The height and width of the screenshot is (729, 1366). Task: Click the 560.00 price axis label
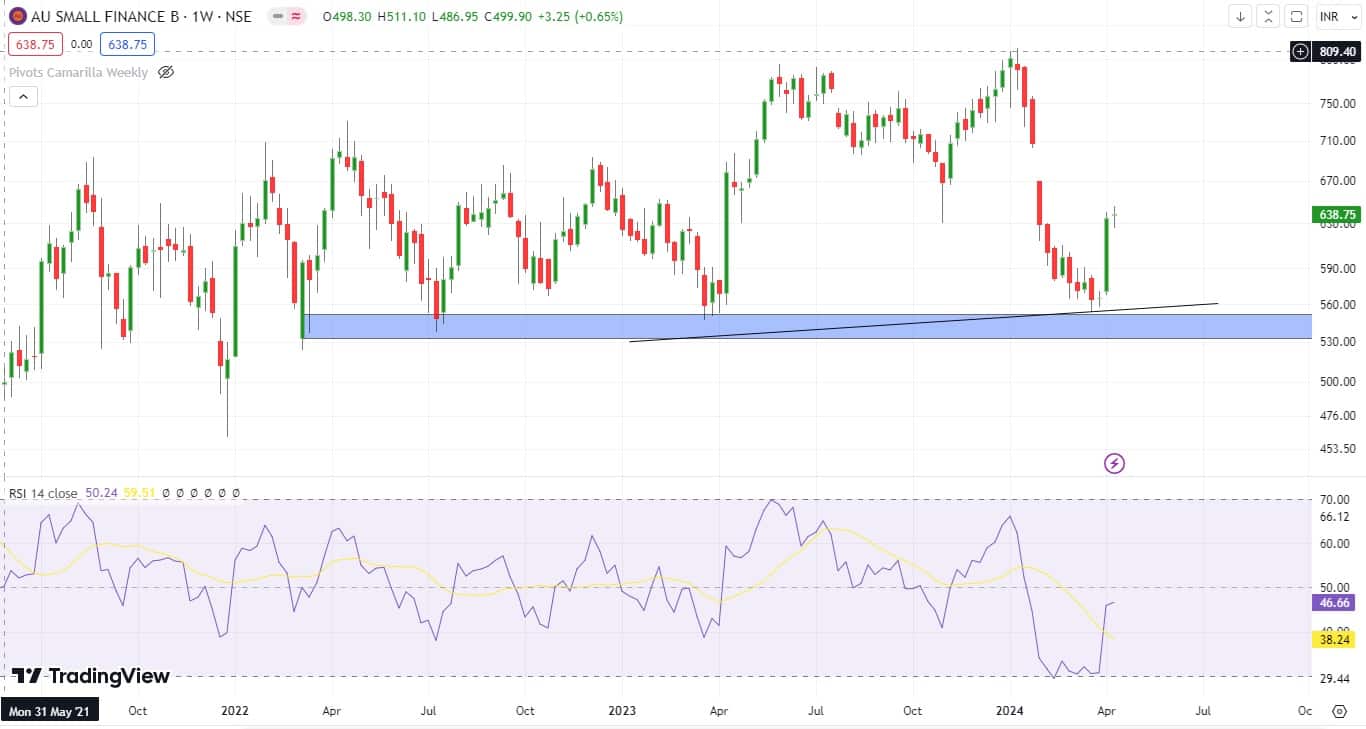click(x=1337, y=304)
